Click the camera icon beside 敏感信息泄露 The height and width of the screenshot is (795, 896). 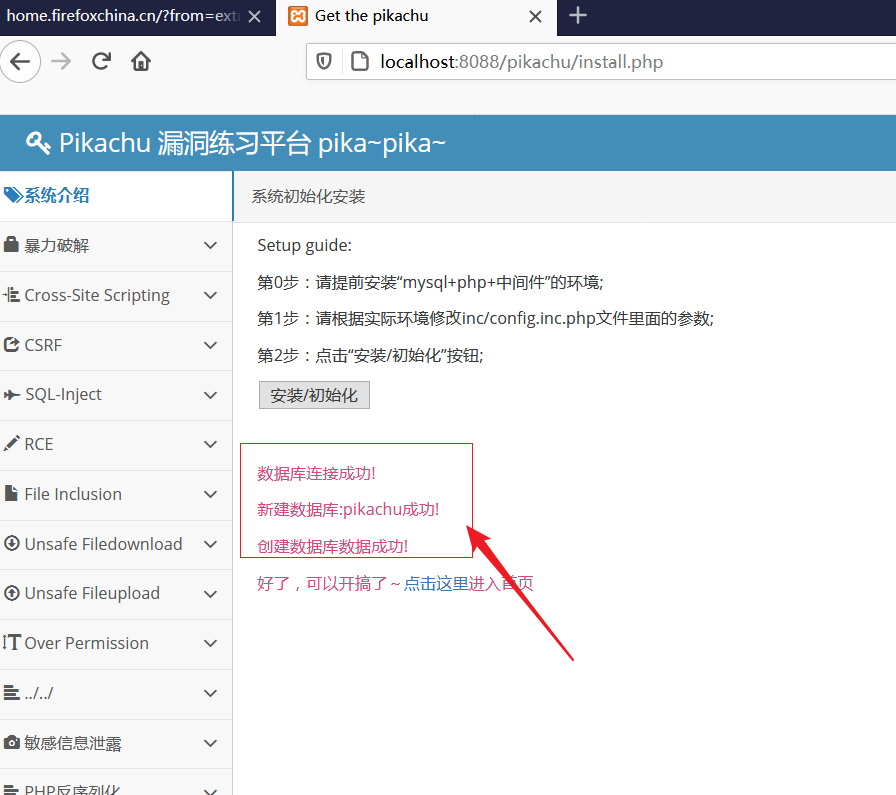tap(11, 742)
